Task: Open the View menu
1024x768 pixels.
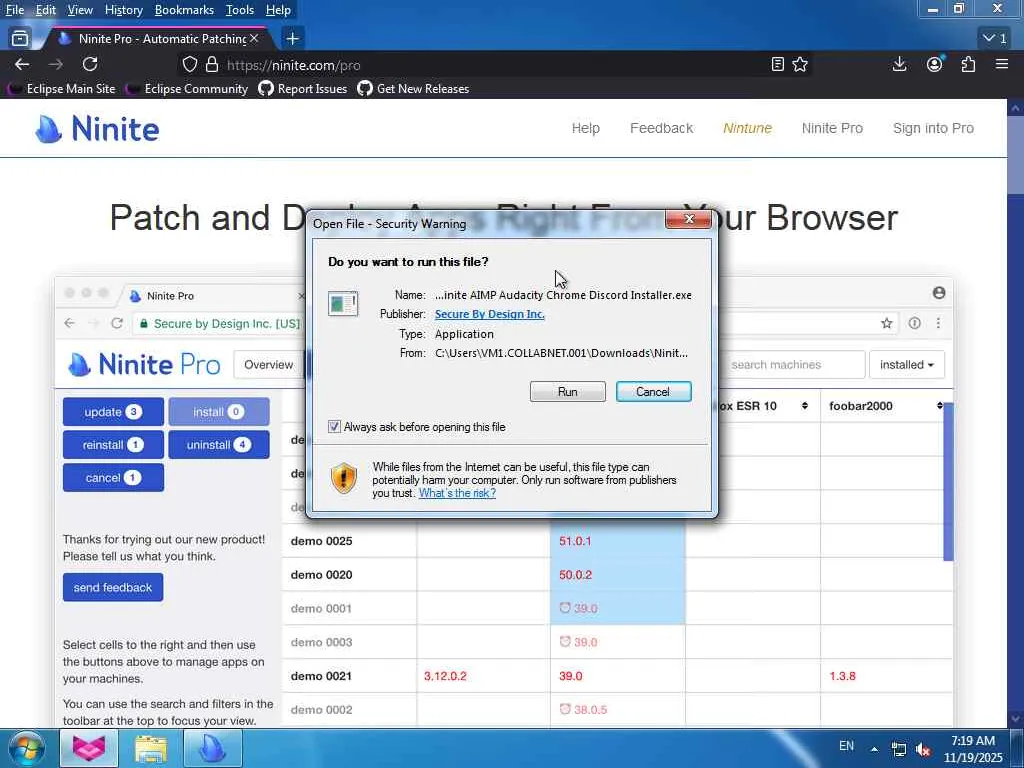Action: [80, 10]
